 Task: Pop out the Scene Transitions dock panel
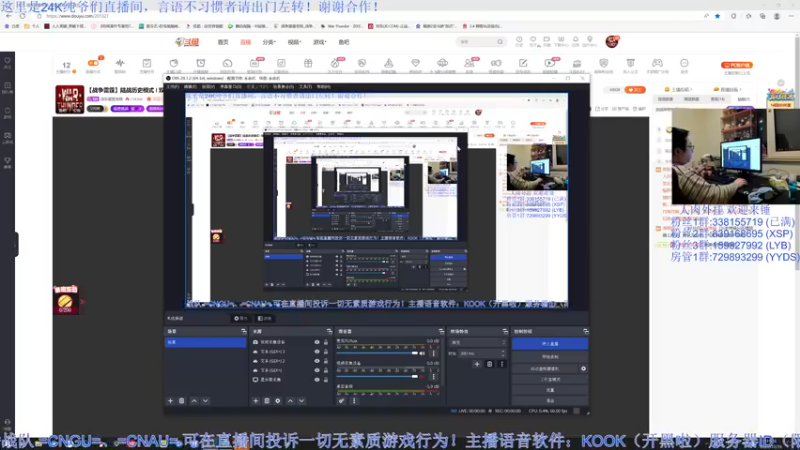click(x=505, y=332)
